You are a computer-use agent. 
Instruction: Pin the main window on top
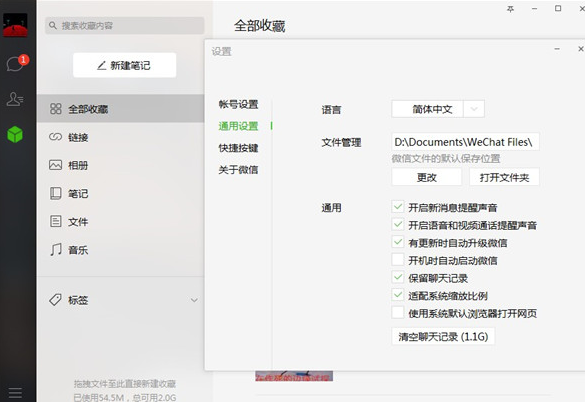[510, 9]
